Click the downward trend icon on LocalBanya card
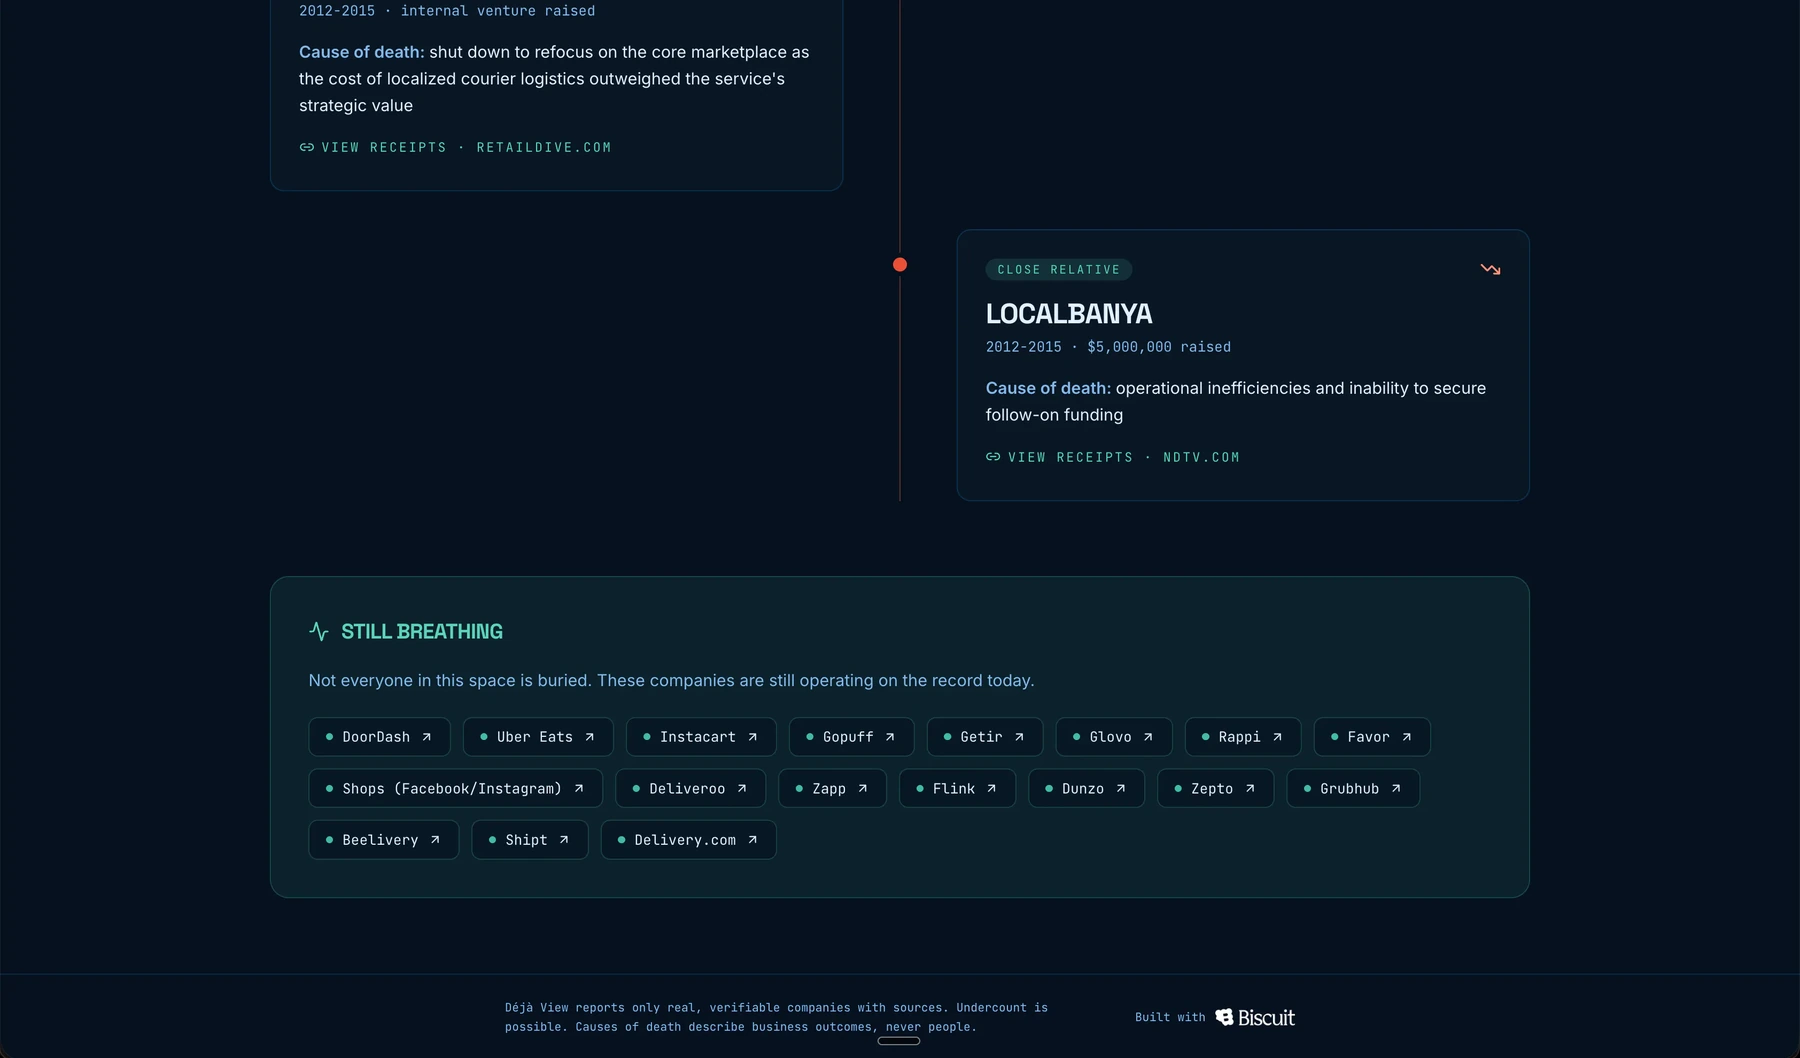This screenshot has width=1800, height=1058. point(1490,269)
